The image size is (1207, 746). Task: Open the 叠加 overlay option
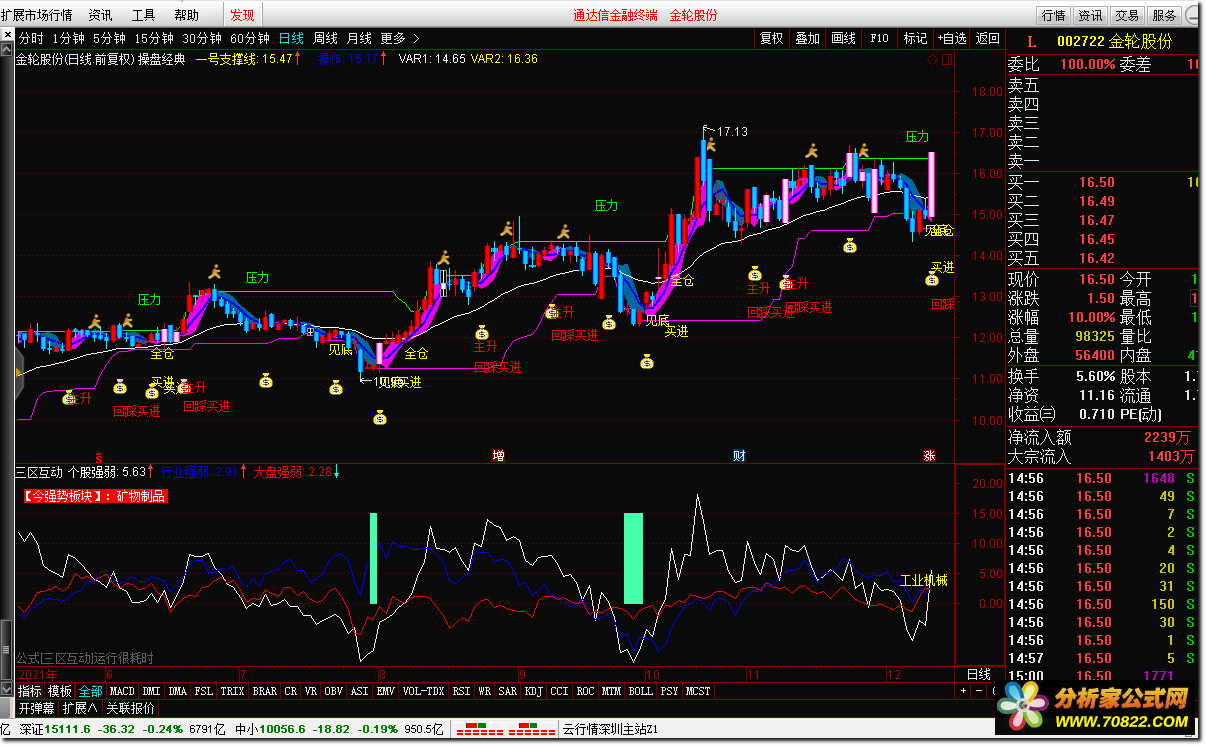[808, 38]
